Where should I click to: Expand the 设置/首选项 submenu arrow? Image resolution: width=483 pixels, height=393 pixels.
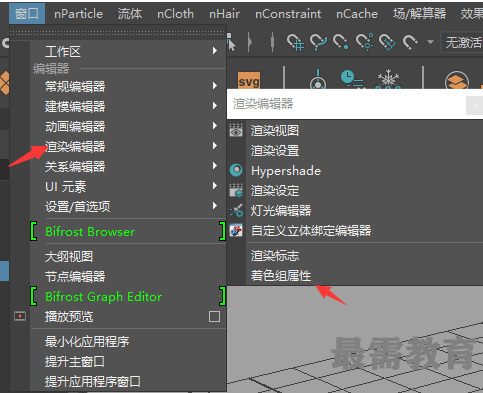pyautogui.click(x=215, y=206)
